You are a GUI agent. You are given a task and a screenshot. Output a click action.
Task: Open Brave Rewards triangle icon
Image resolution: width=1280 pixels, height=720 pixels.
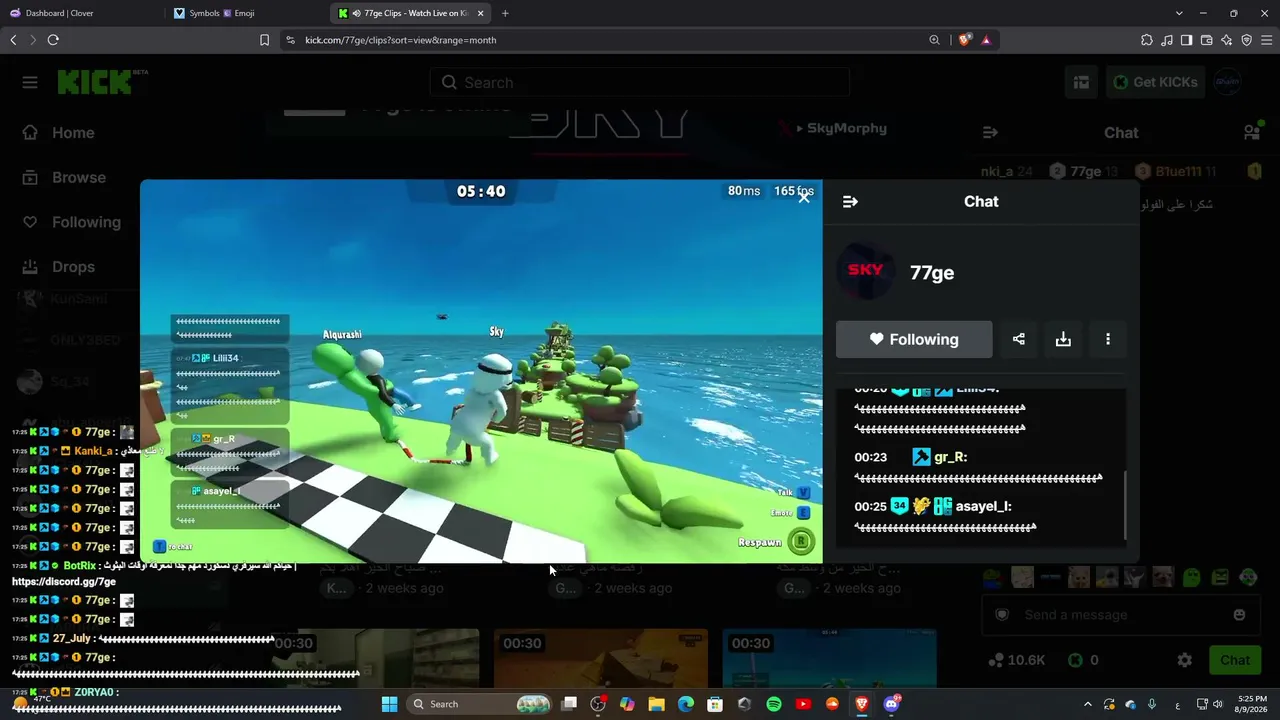986,40
